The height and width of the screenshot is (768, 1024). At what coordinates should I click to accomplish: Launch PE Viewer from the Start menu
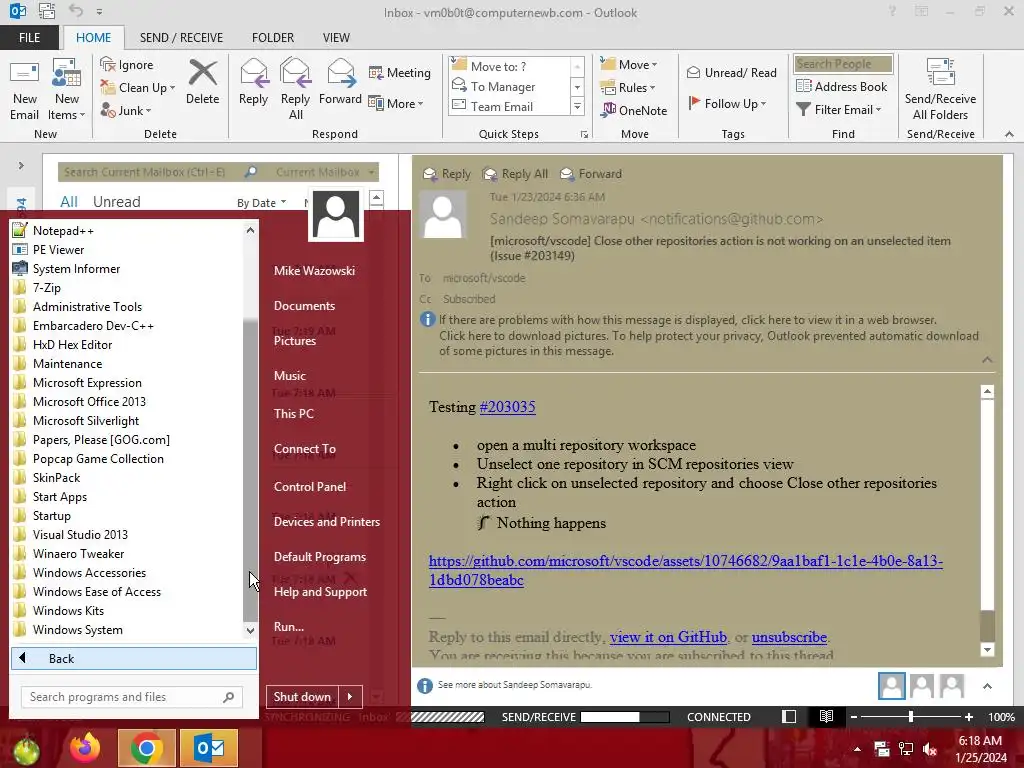[x=58, y=249]
